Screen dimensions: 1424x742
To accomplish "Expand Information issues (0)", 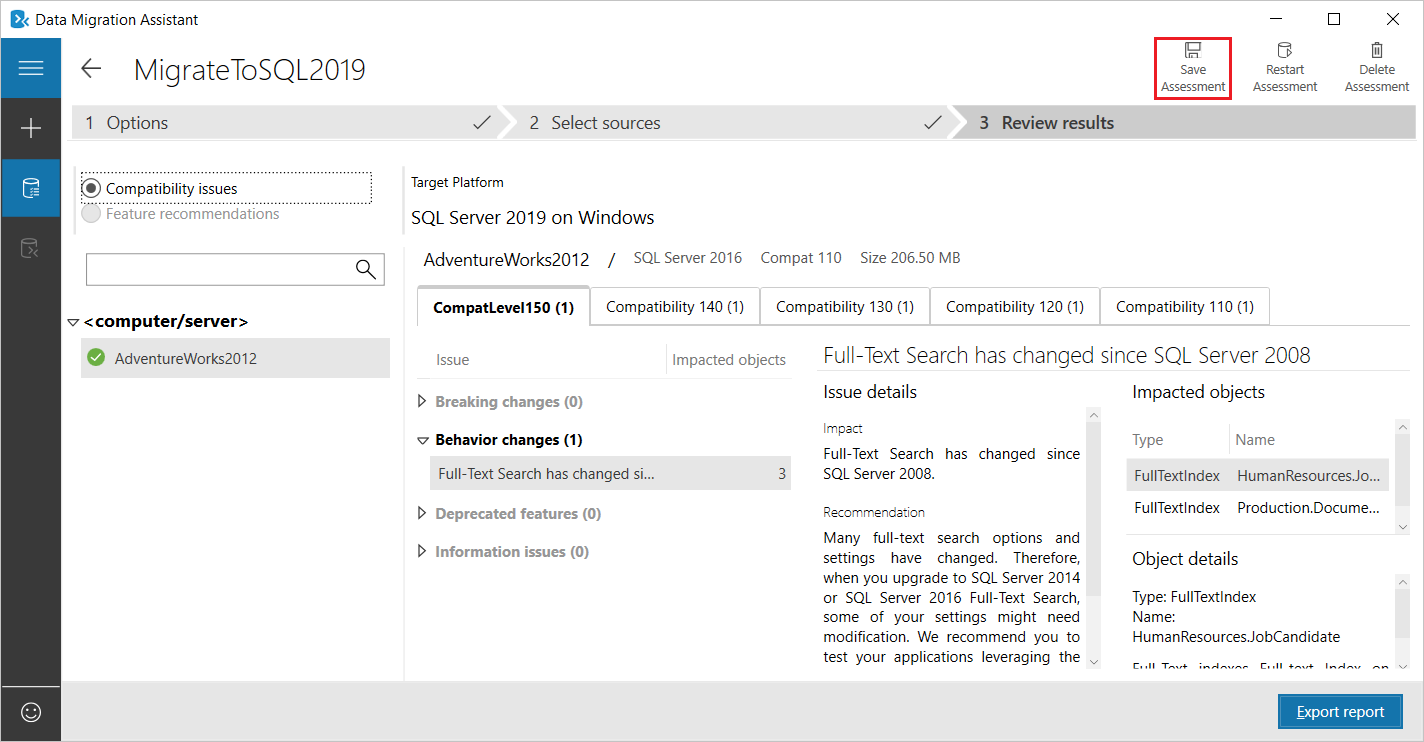I will point(421,551).
